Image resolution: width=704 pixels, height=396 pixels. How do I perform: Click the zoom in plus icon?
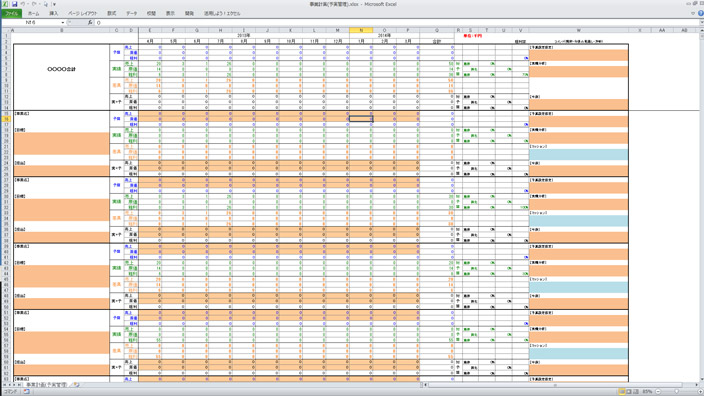700,392
